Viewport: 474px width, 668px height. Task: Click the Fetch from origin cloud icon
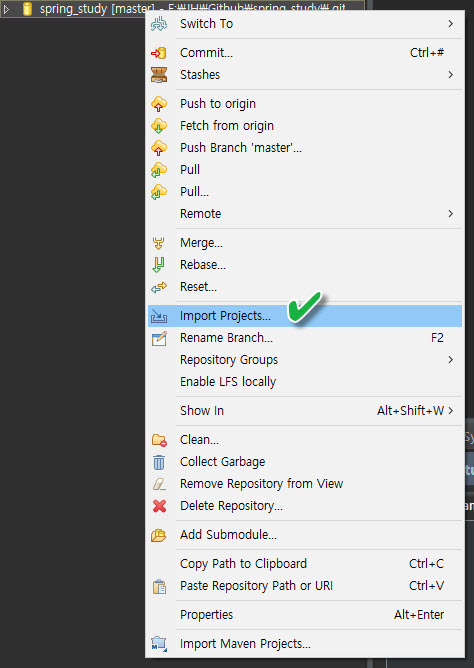[x=159, y=126]
